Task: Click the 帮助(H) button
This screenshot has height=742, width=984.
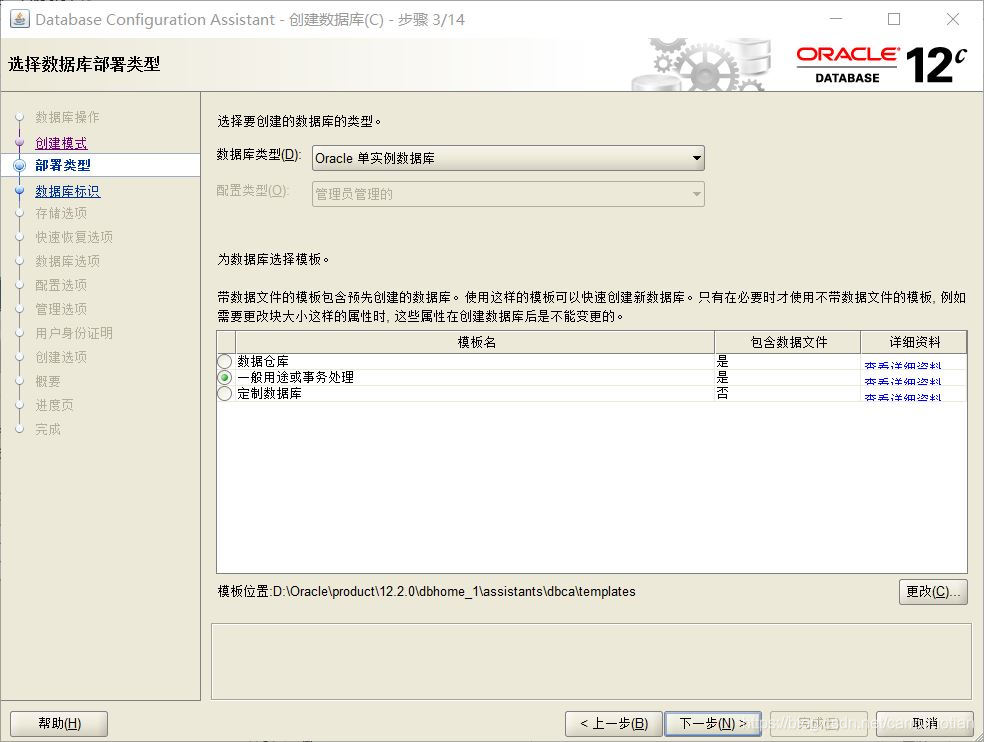Action: [59, 724]
